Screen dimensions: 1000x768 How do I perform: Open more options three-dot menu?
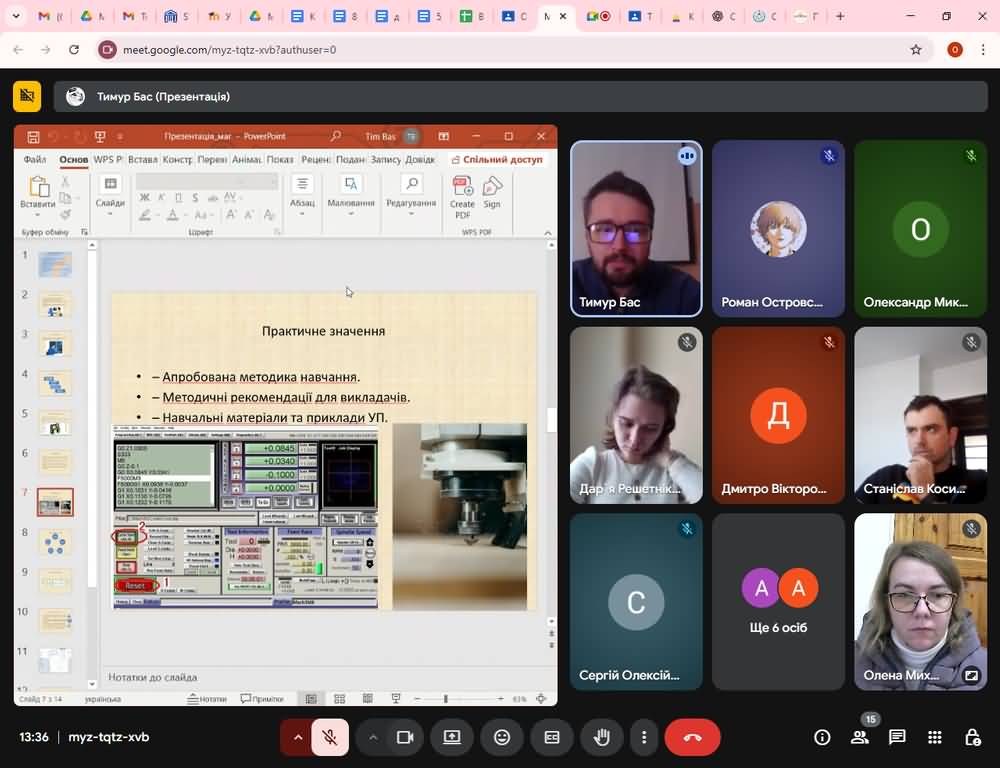(x=644, y=737)
